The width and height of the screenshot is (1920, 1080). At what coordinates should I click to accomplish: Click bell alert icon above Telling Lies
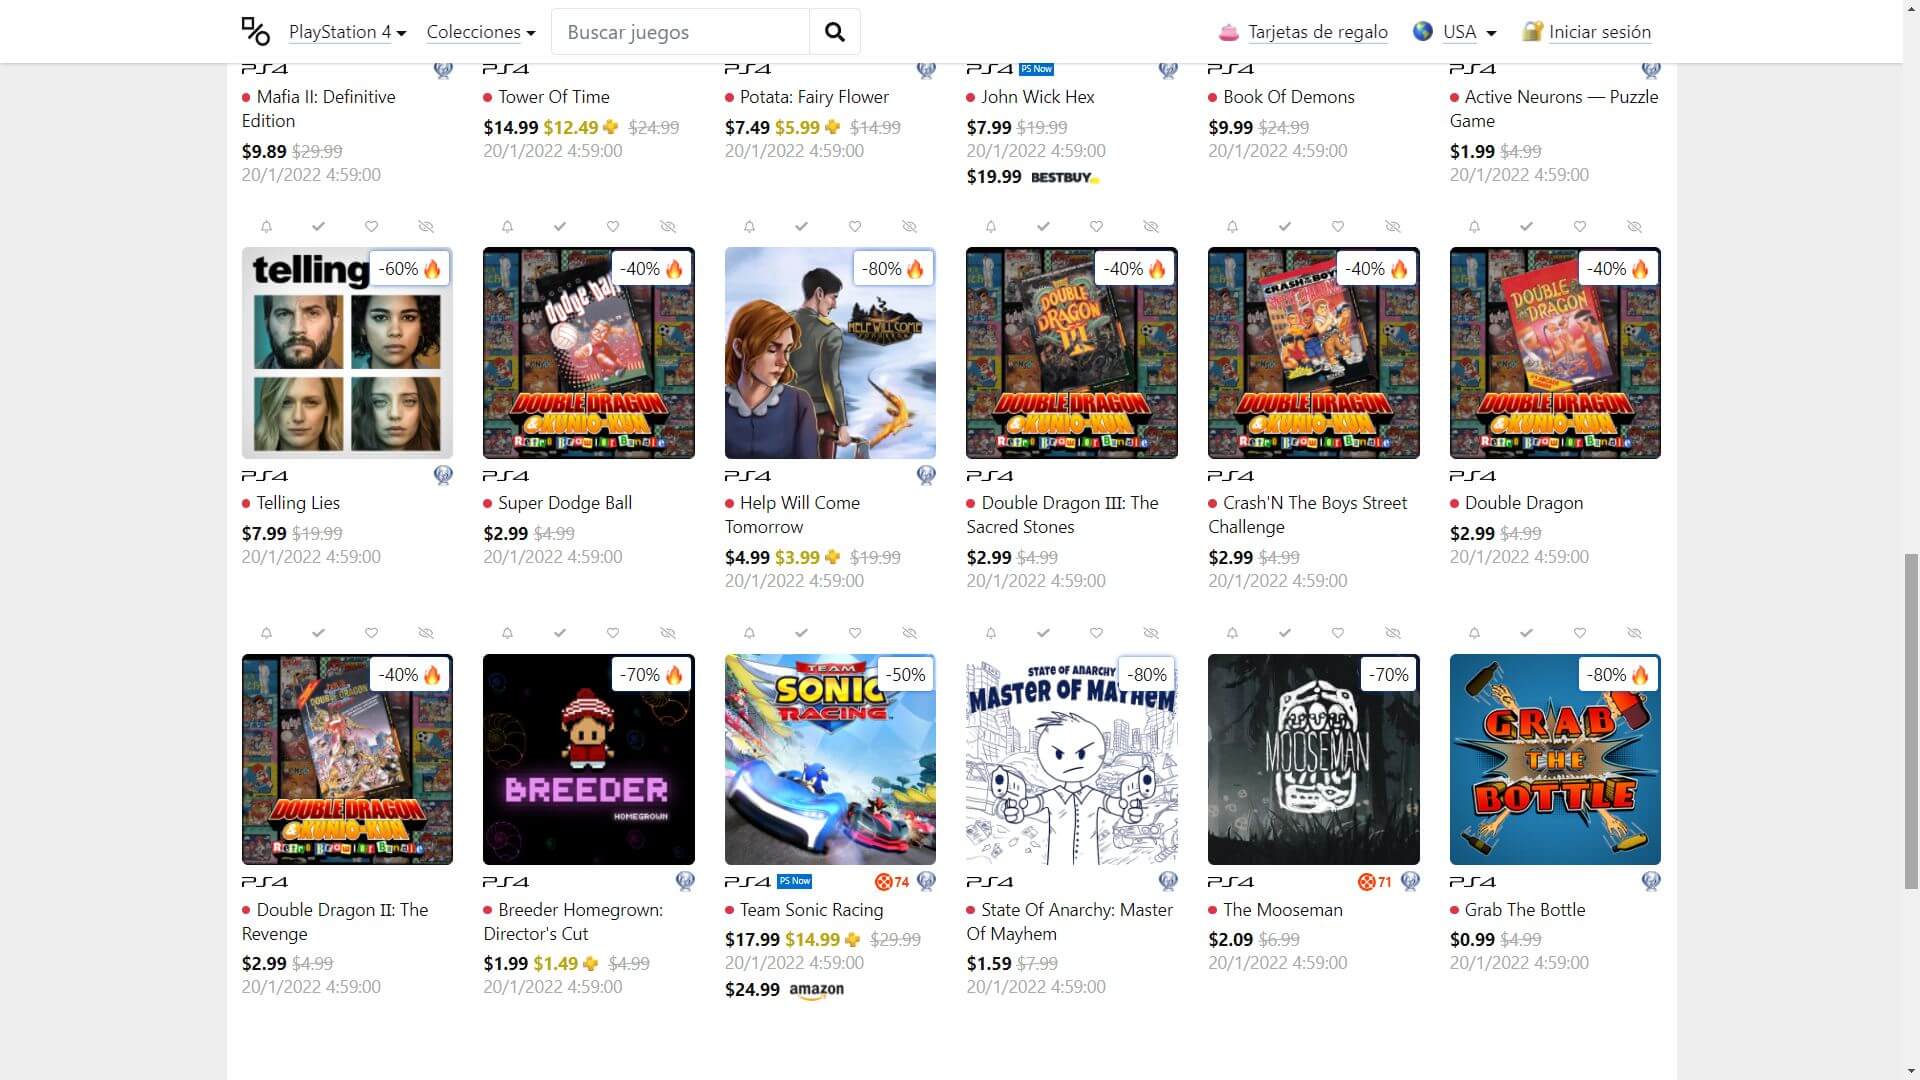tap(266, 227)
